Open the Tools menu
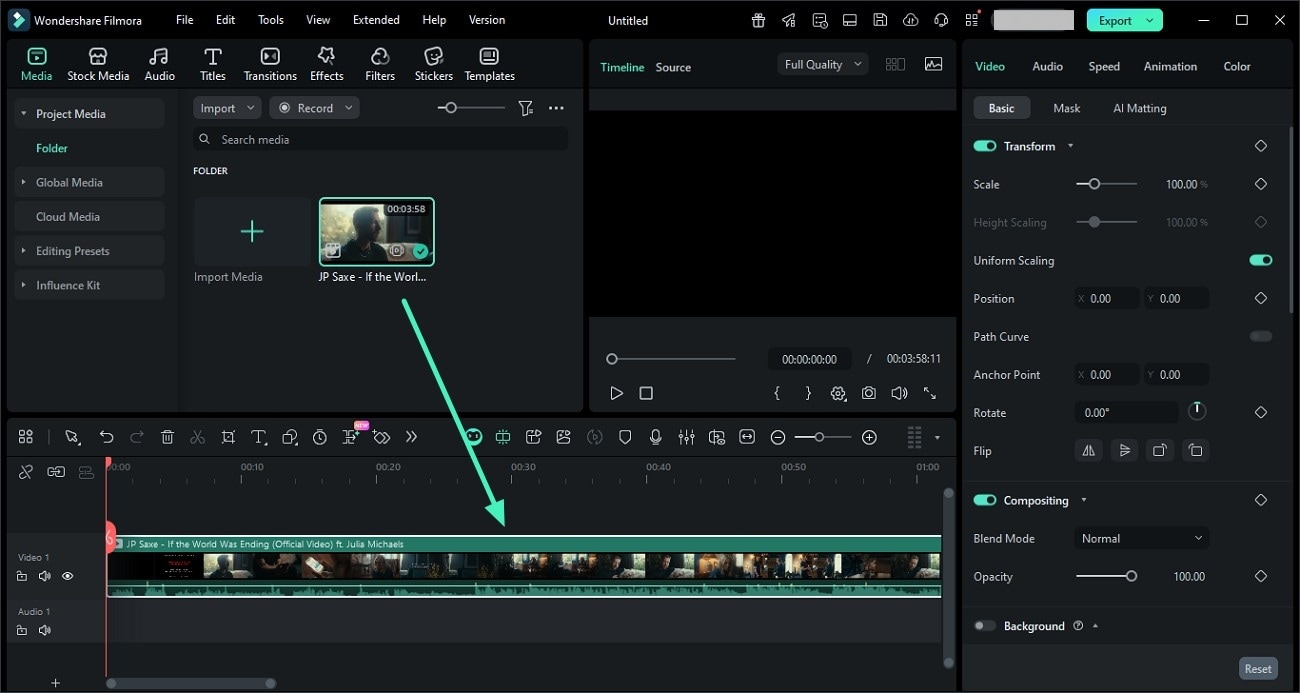 269,19
